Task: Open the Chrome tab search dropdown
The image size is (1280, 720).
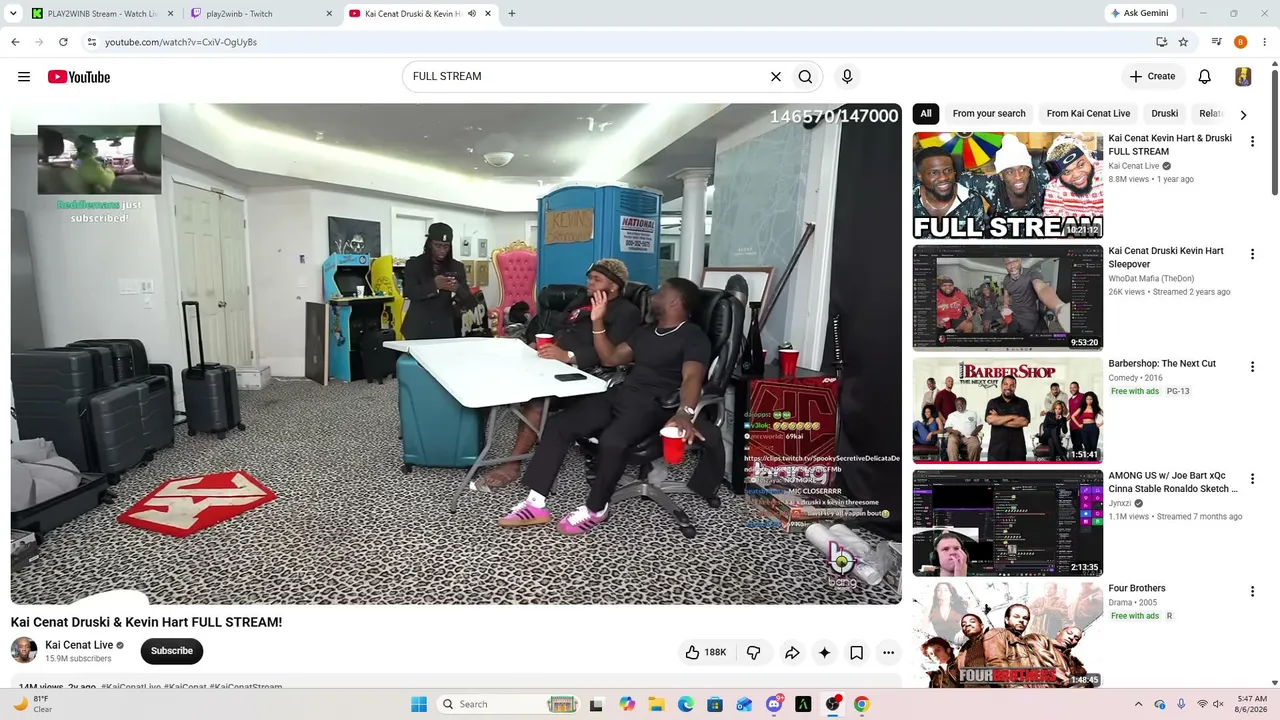Action: point(14,14)
